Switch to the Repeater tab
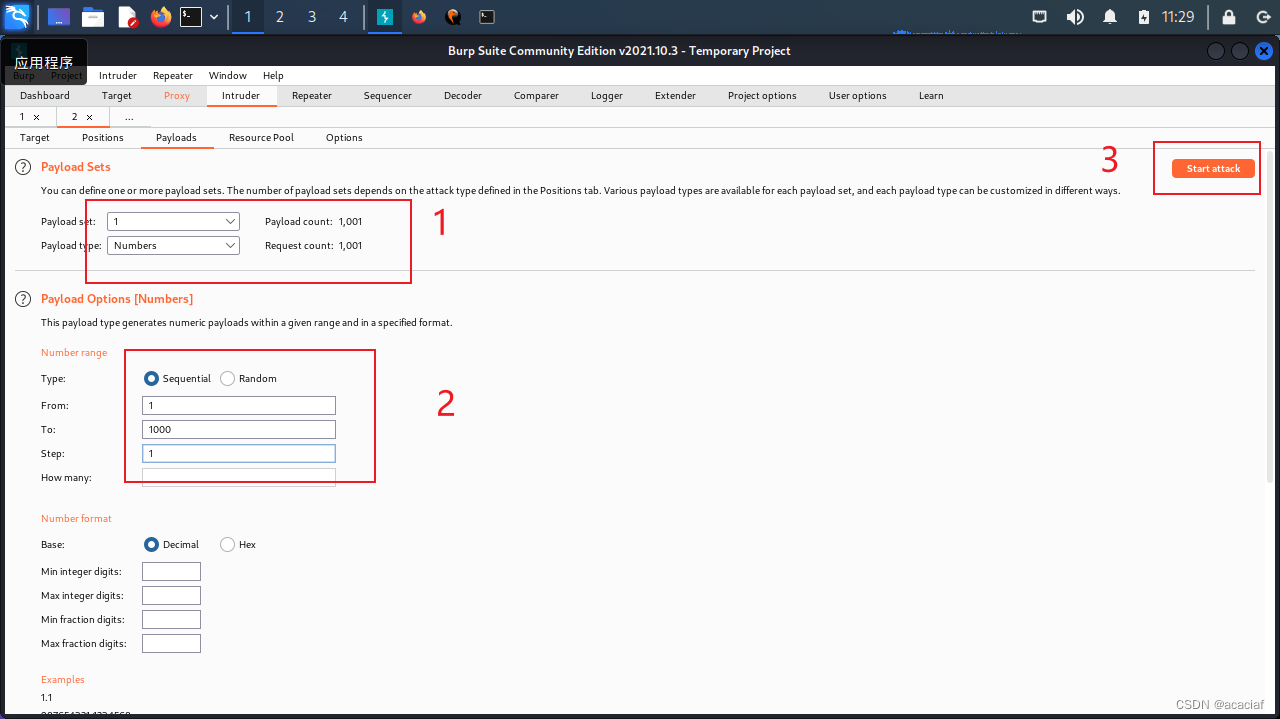1280x719 pixels. (312, 96)
